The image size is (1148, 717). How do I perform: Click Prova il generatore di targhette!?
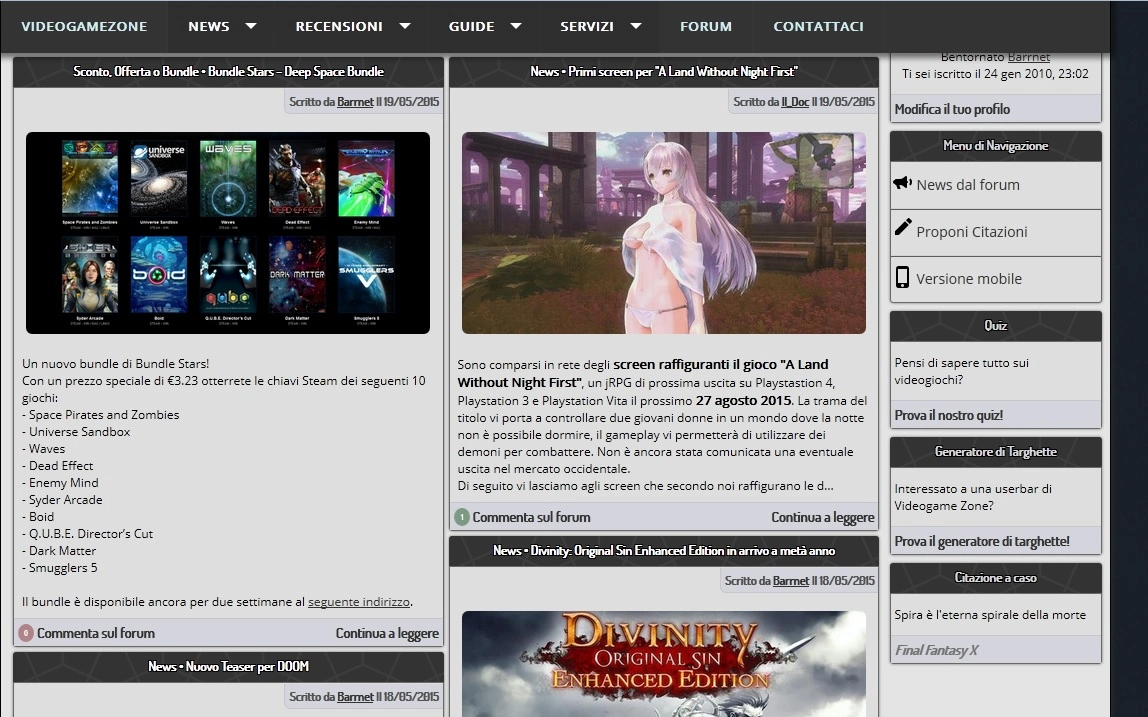[x=982, y=541]
